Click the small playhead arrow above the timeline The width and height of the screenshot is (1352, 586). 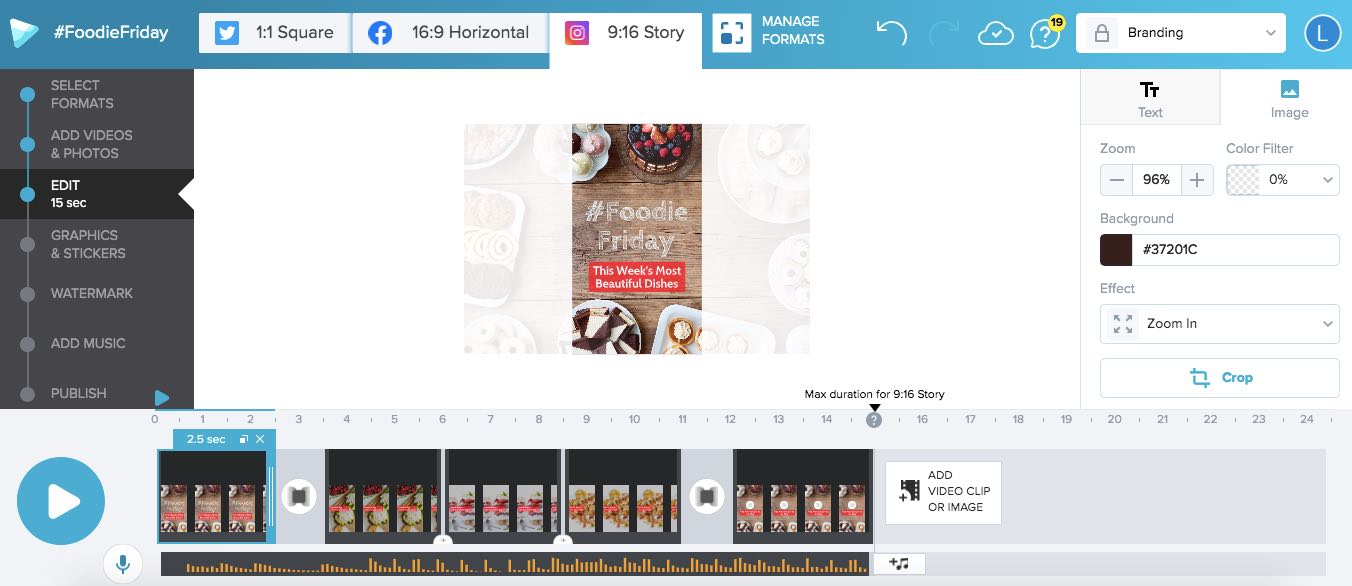[162, 398]
